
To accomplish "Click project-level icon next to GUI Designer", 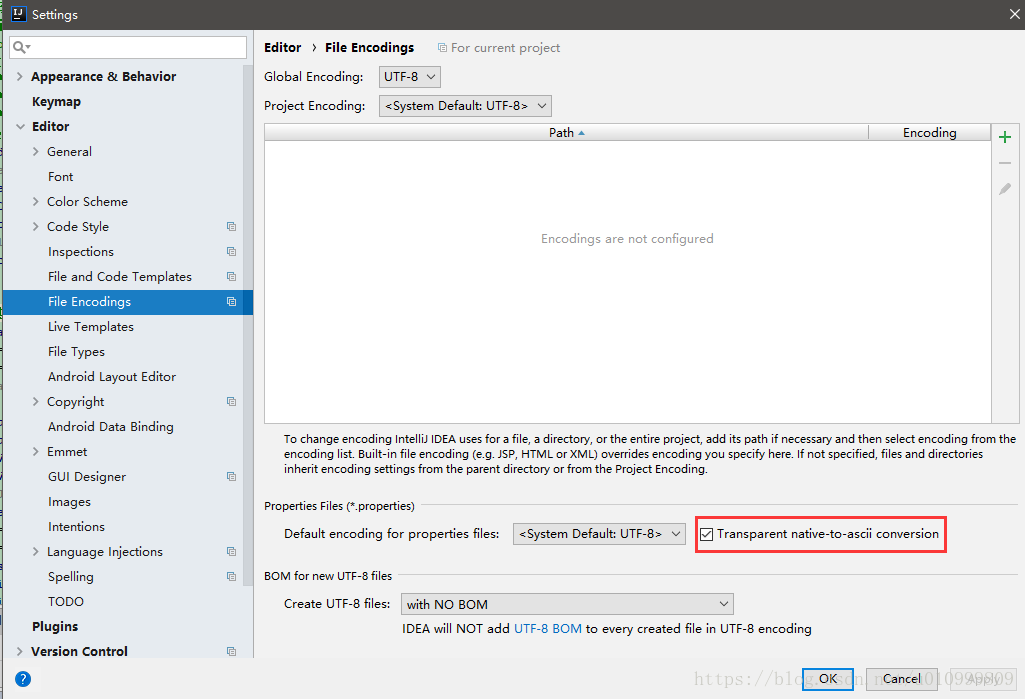I will tap(231, 477).
